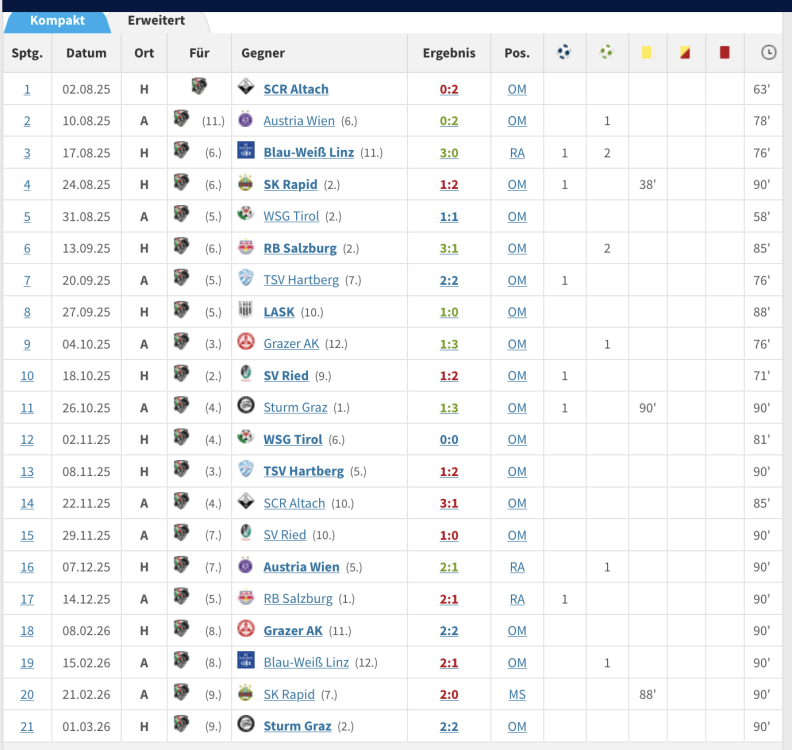Switch to the Kompakt tab
The width and height of the screenshot is (792, 750).
tap(57, 20)
